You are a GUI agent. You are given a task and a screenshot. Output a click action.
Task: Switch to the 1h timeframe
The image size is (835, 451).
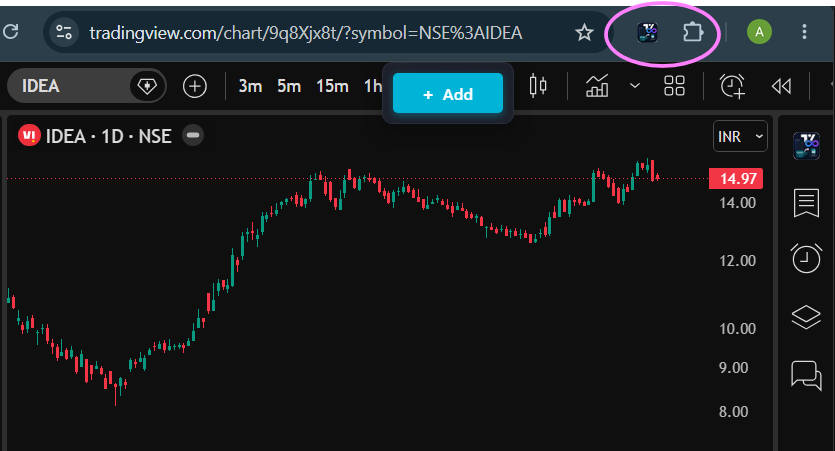[373, 86]
